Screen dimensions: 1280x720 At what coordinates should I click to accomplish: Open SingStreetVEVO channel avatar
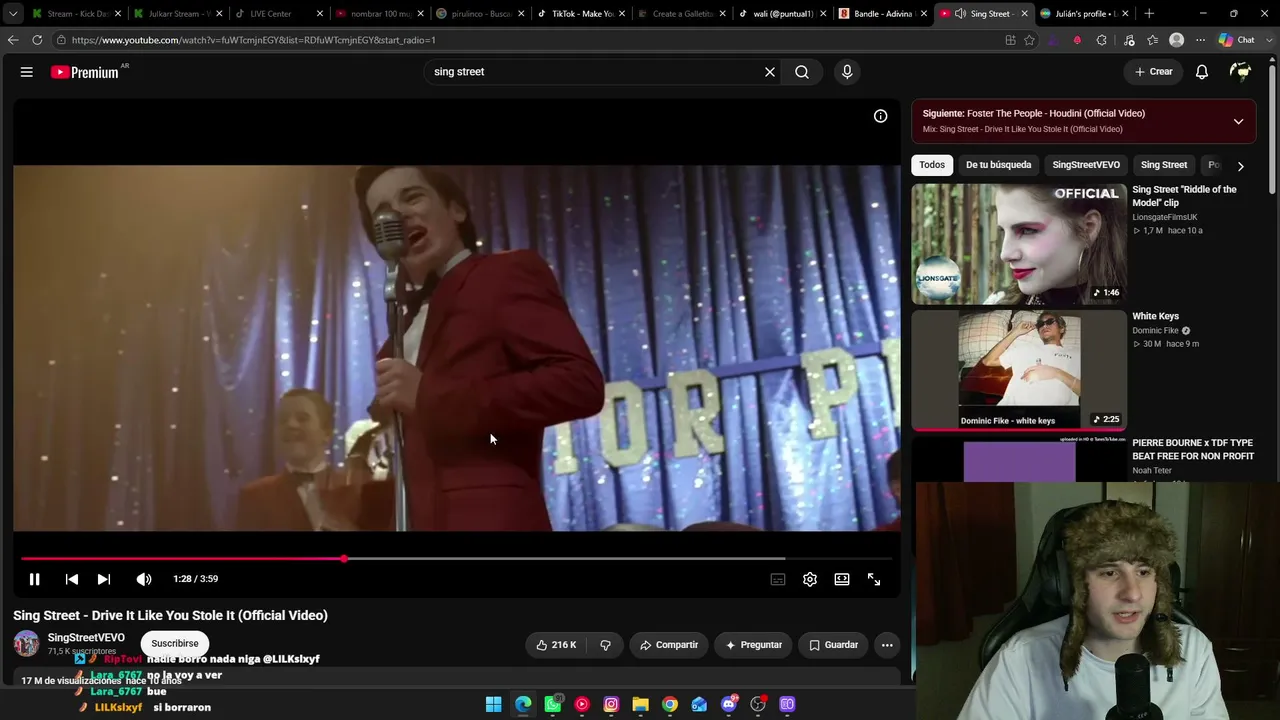pos(26,643)
